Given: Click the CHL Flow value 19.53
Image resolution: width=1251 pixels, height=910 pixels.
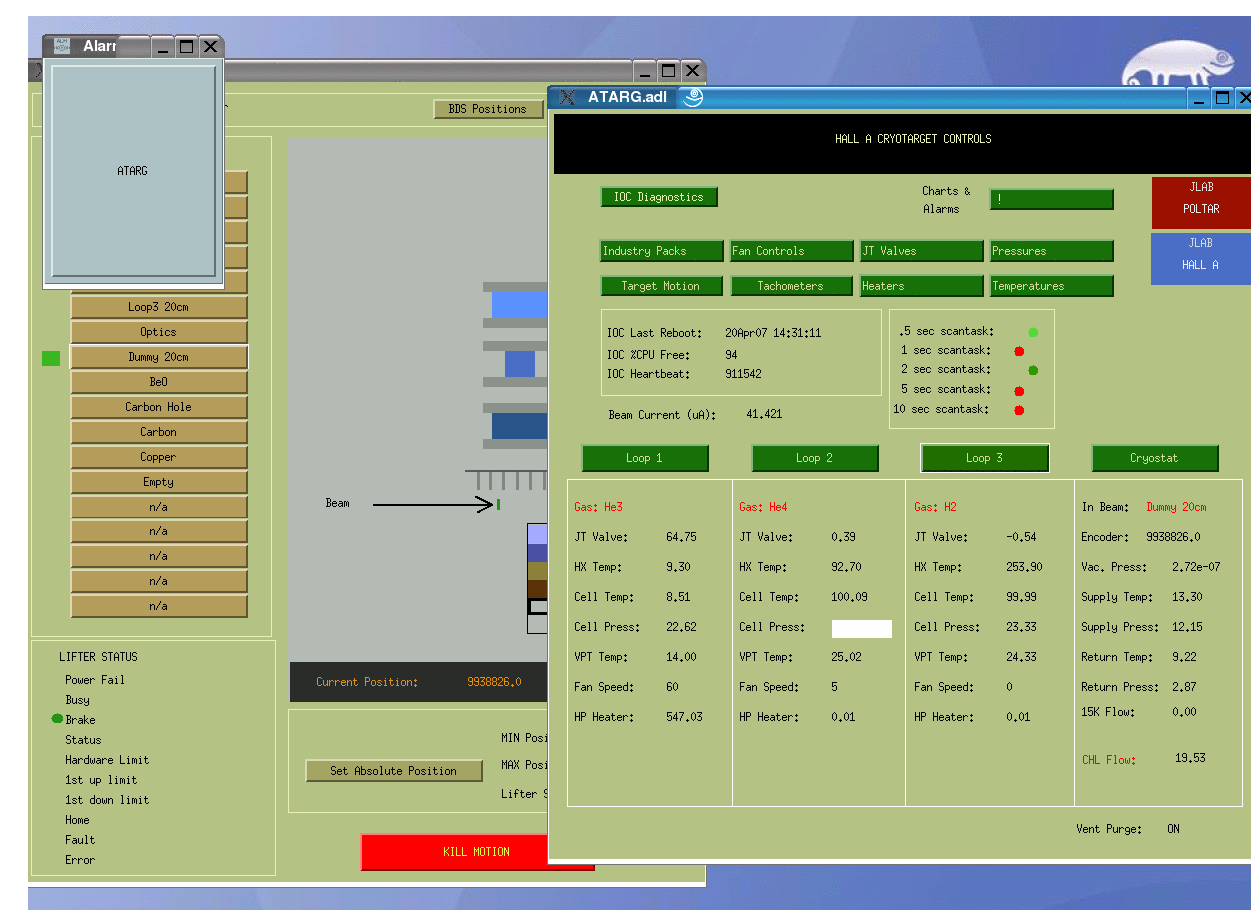Looking at the screenshot, I should click(1190, 758).
